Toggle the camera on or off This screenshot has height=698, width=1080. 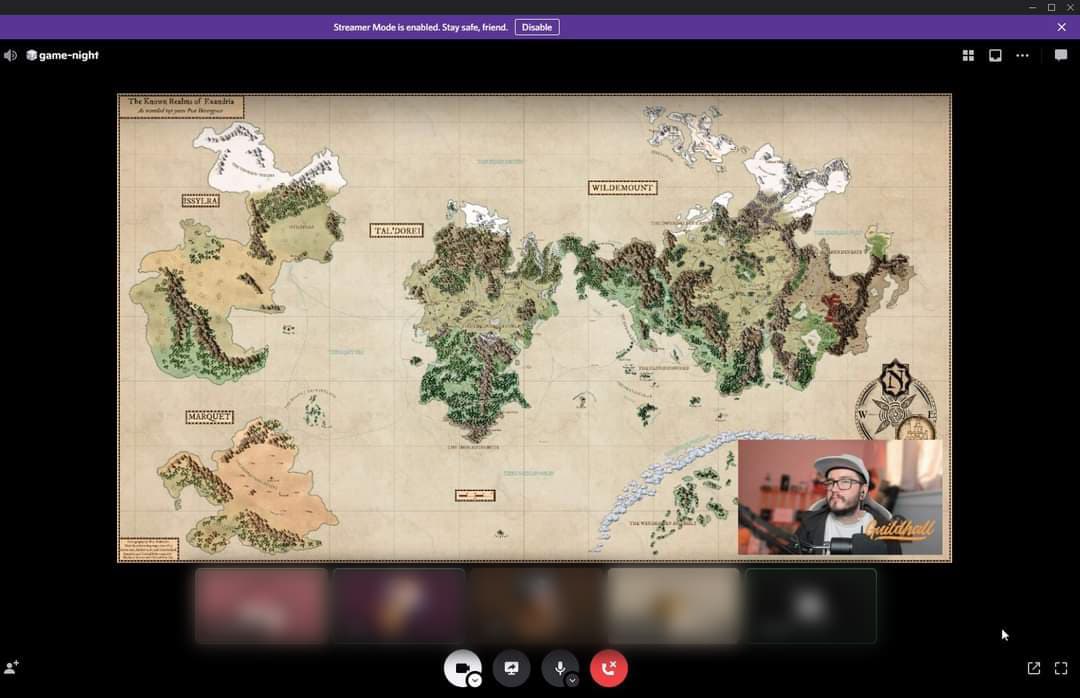coord(462,668)
